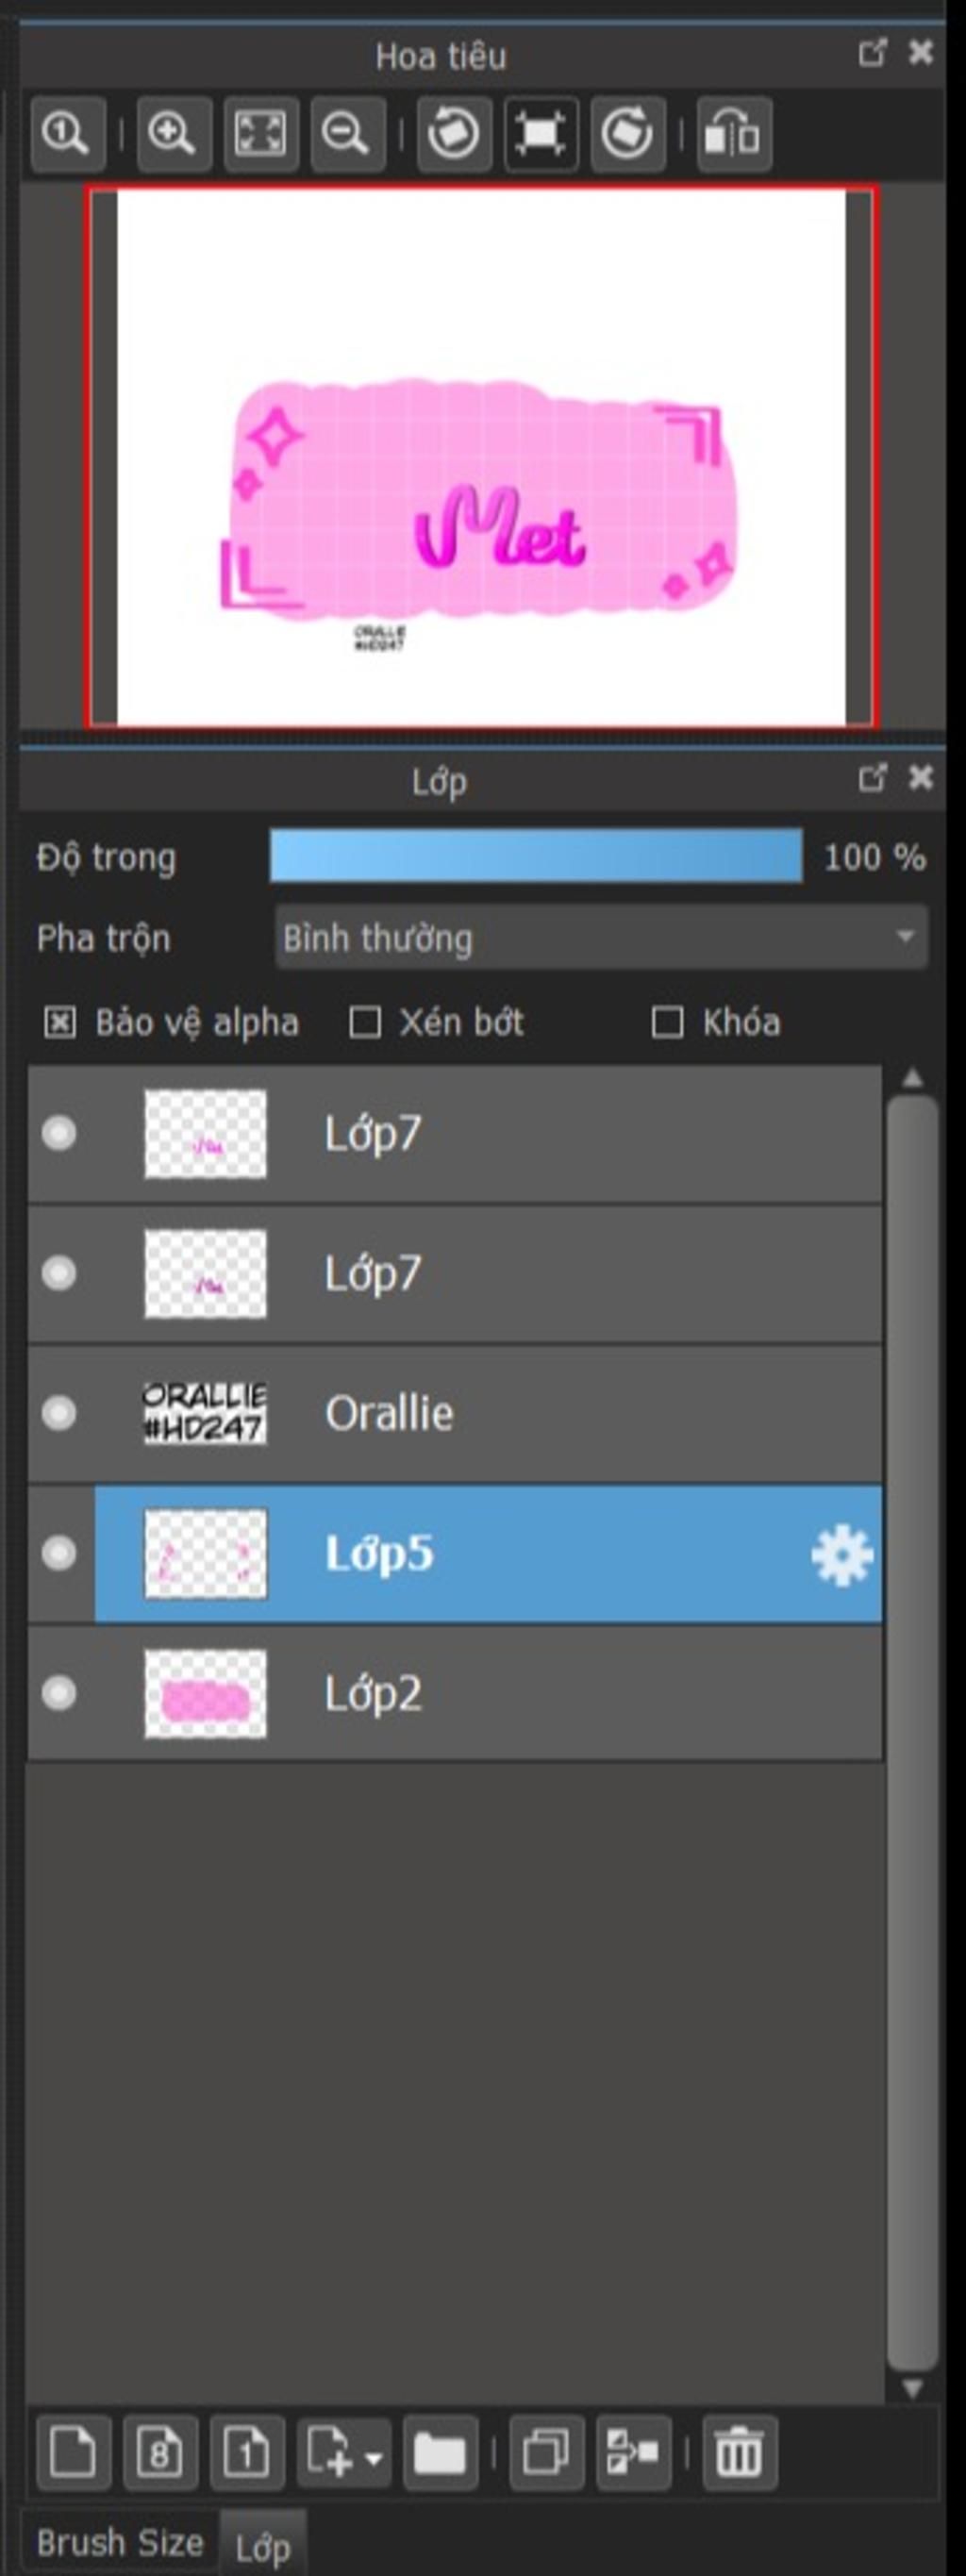Fit canvas to navigator window
Image resolution: width=966 pixels, height=2576 pixels.
(260, 133)
